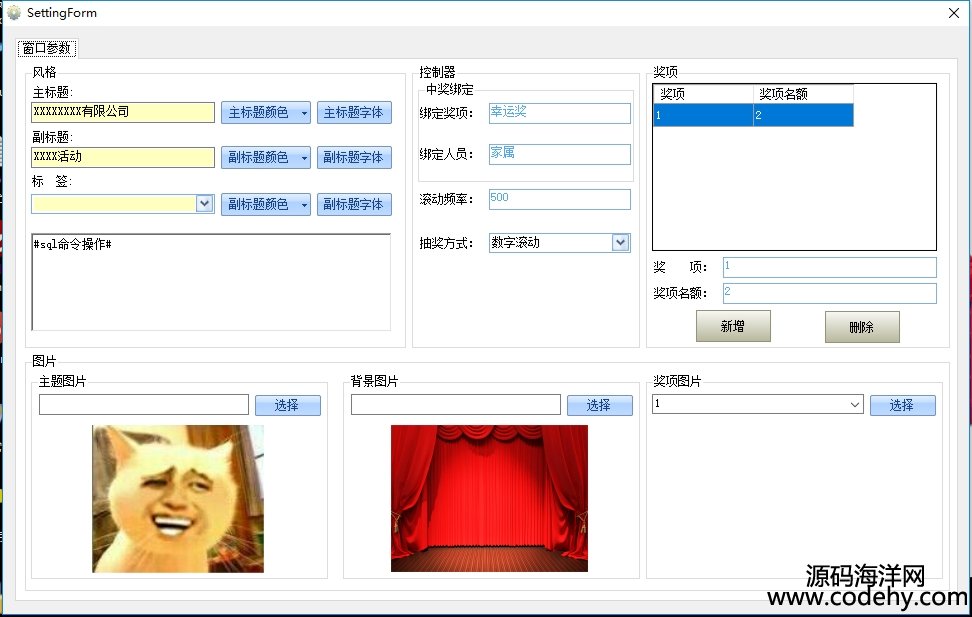Expand the 标签 combo box
This screenshot has width=972, height=617.
point(205,203)
